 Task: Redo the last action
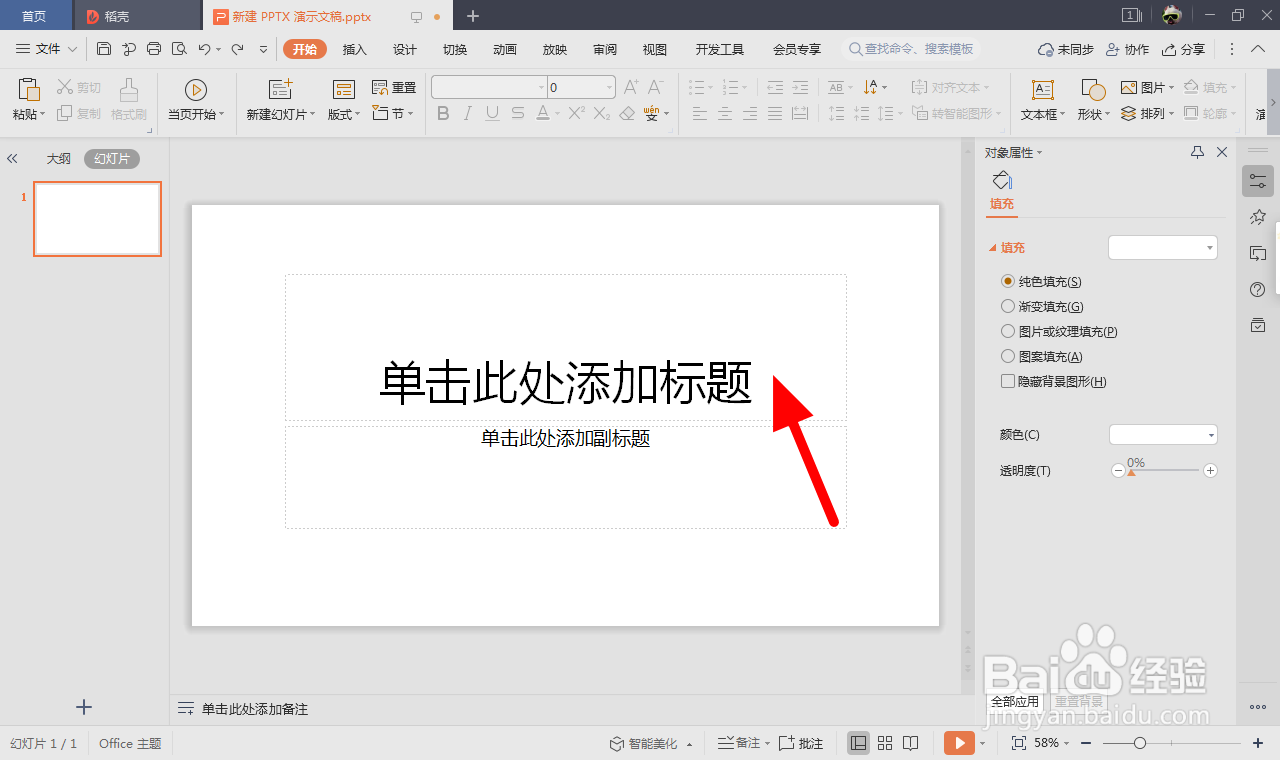coord(237,49)
